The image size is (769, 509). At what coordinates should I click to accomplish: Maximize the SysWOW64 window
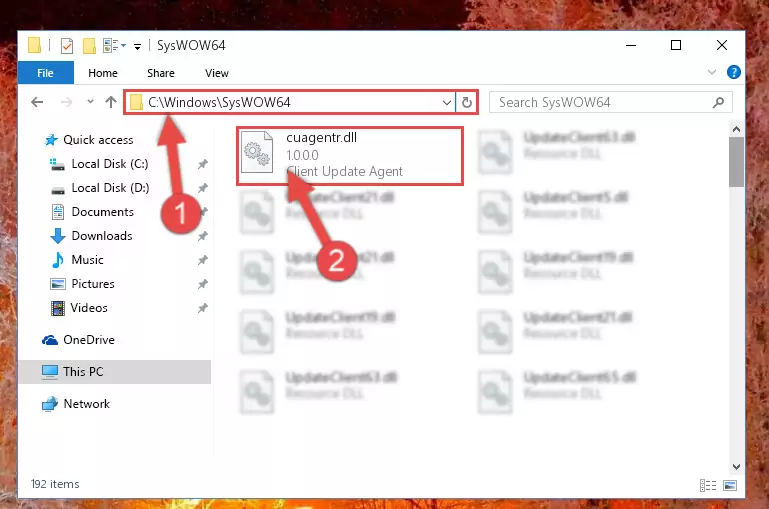pos(676,45)
